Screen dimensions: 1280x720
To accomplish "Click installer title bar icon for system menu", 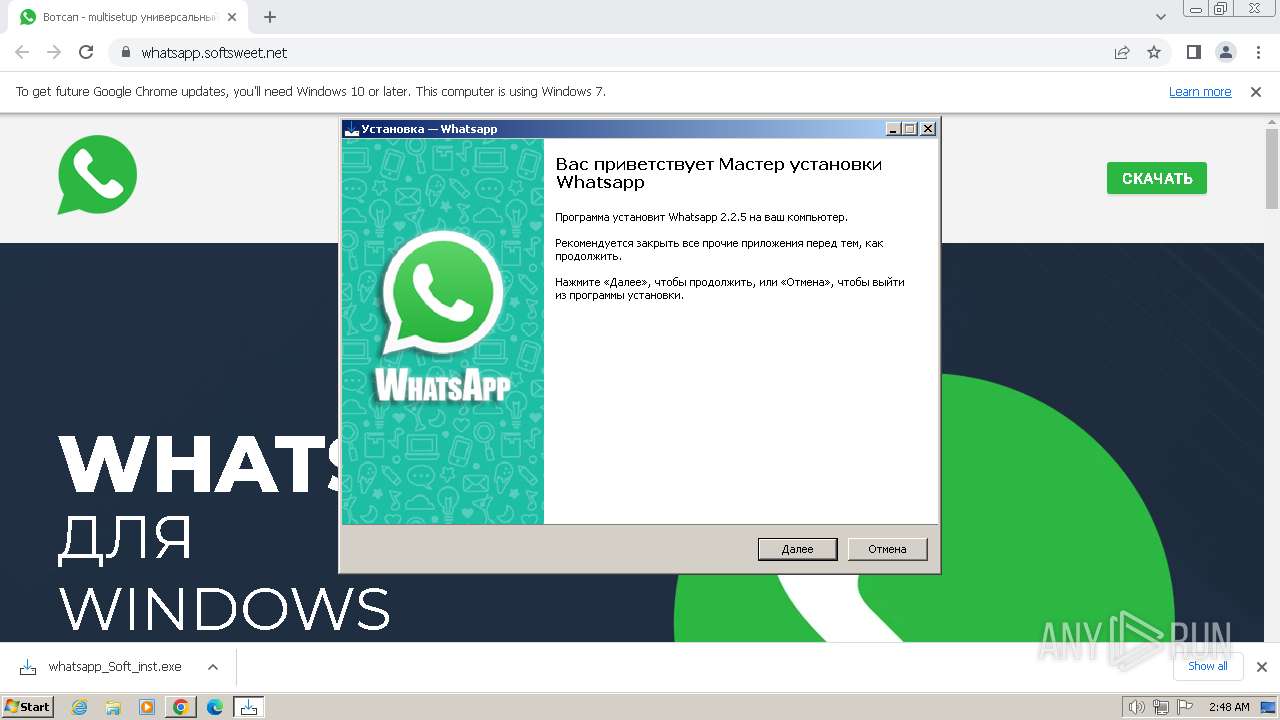I will (351, 129).
